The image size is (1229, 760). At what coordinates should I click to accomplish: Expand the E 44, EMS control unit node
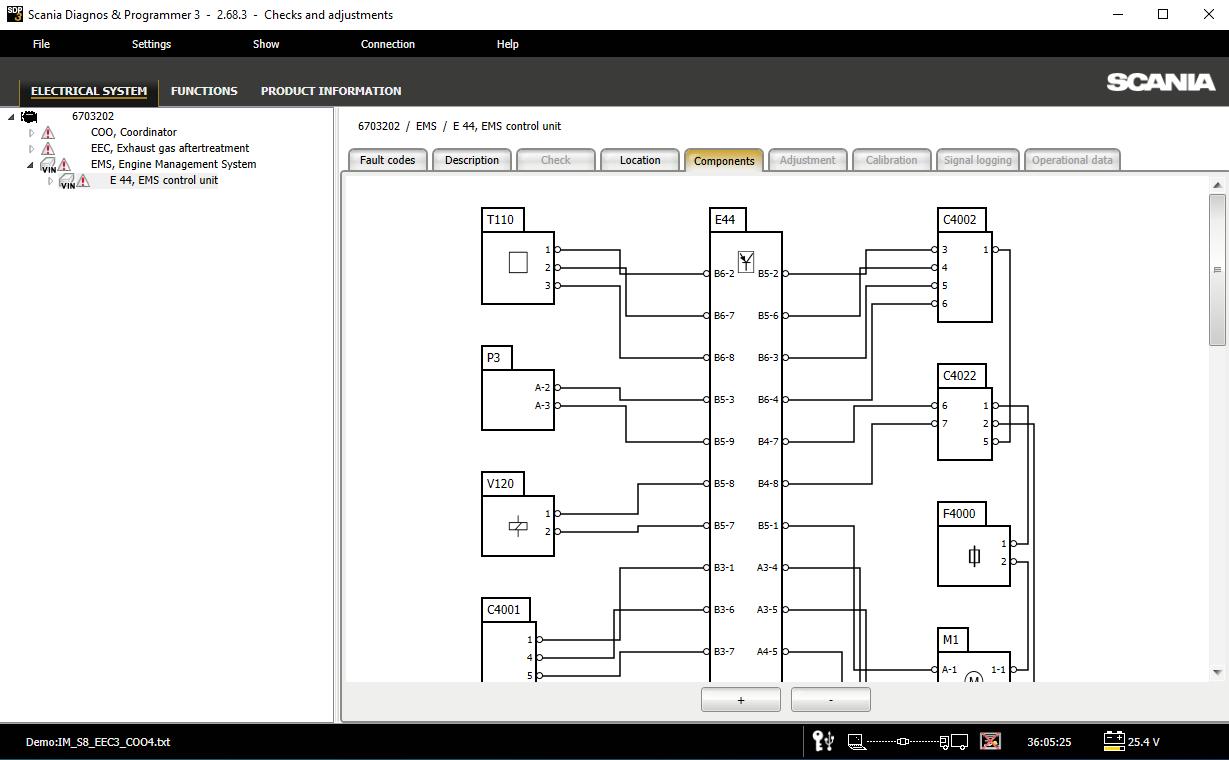[x=50, y=181]
